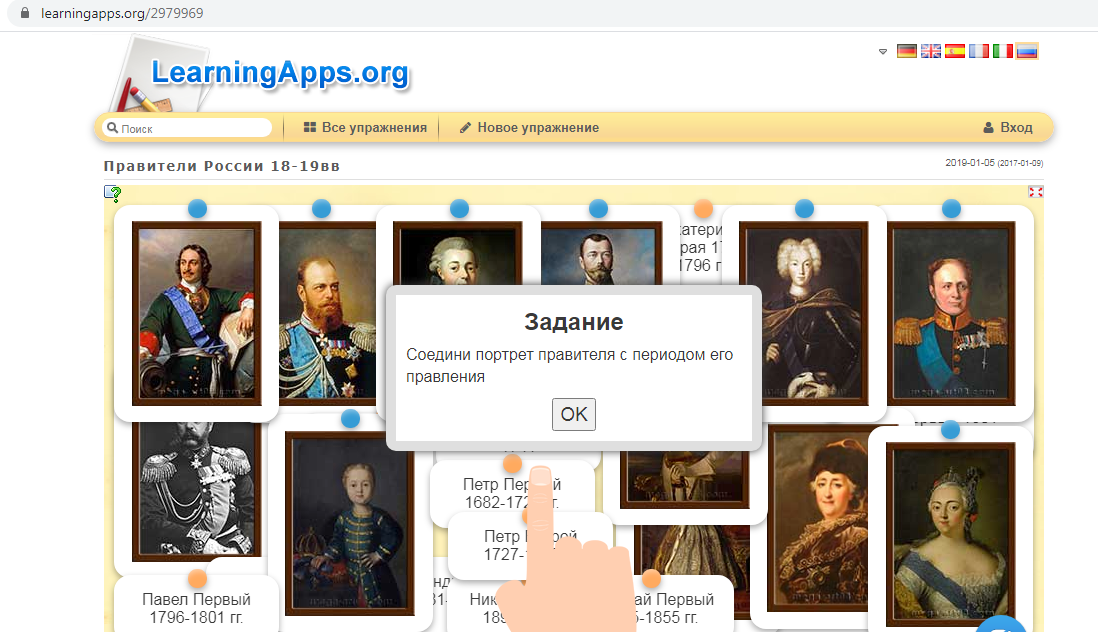This screenshot has height=632, width=1098.
Task: Select the Spanish flag language icon
Action: pos(954,51)
